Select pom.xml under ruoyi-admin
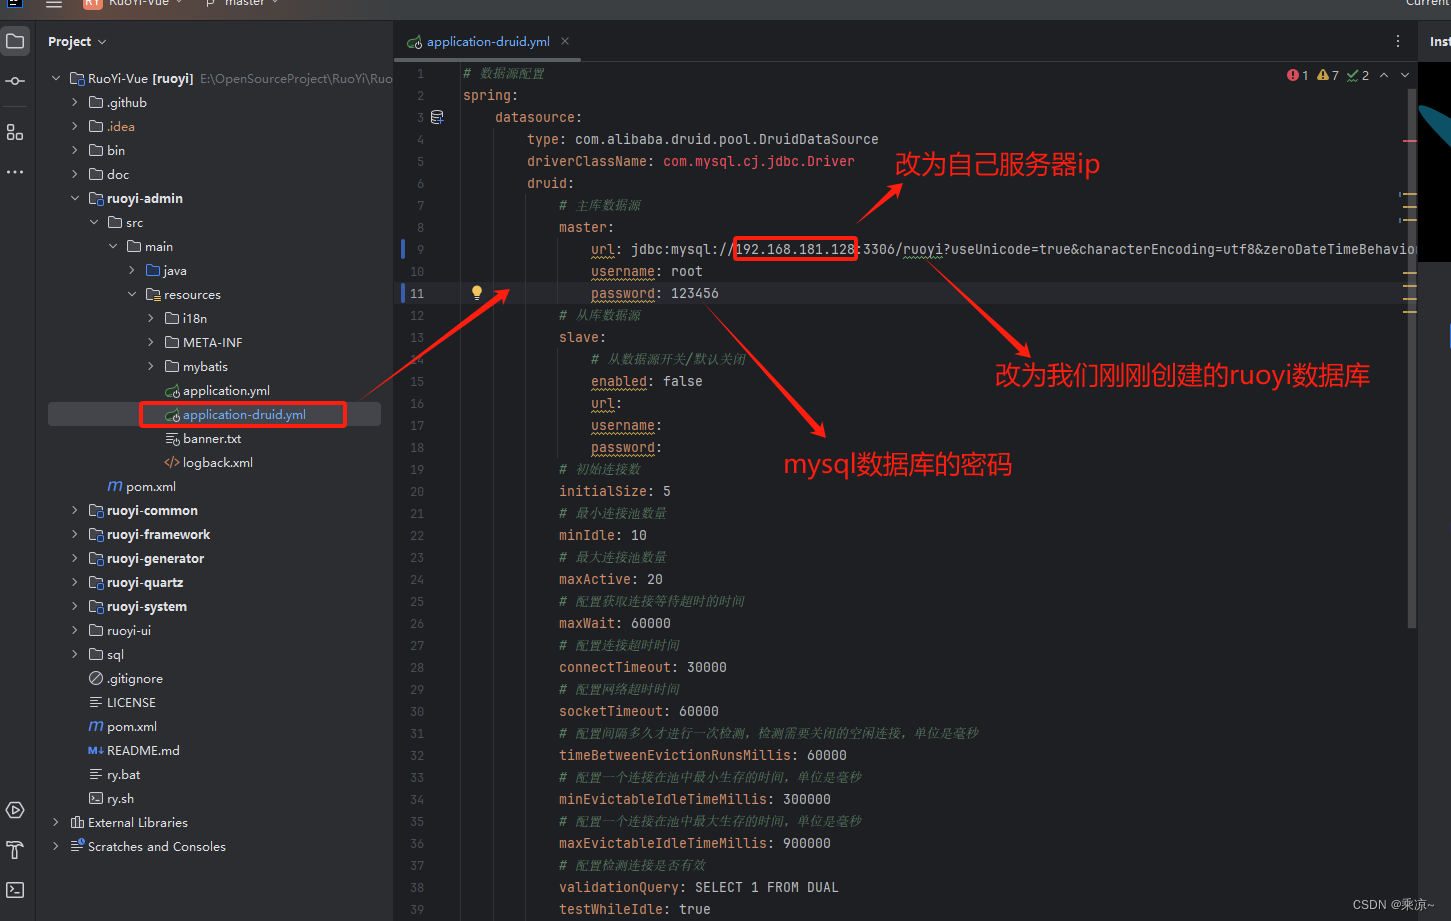This screenshot has width=1451, height=921. pyautogui.click(x=142, y=486)
